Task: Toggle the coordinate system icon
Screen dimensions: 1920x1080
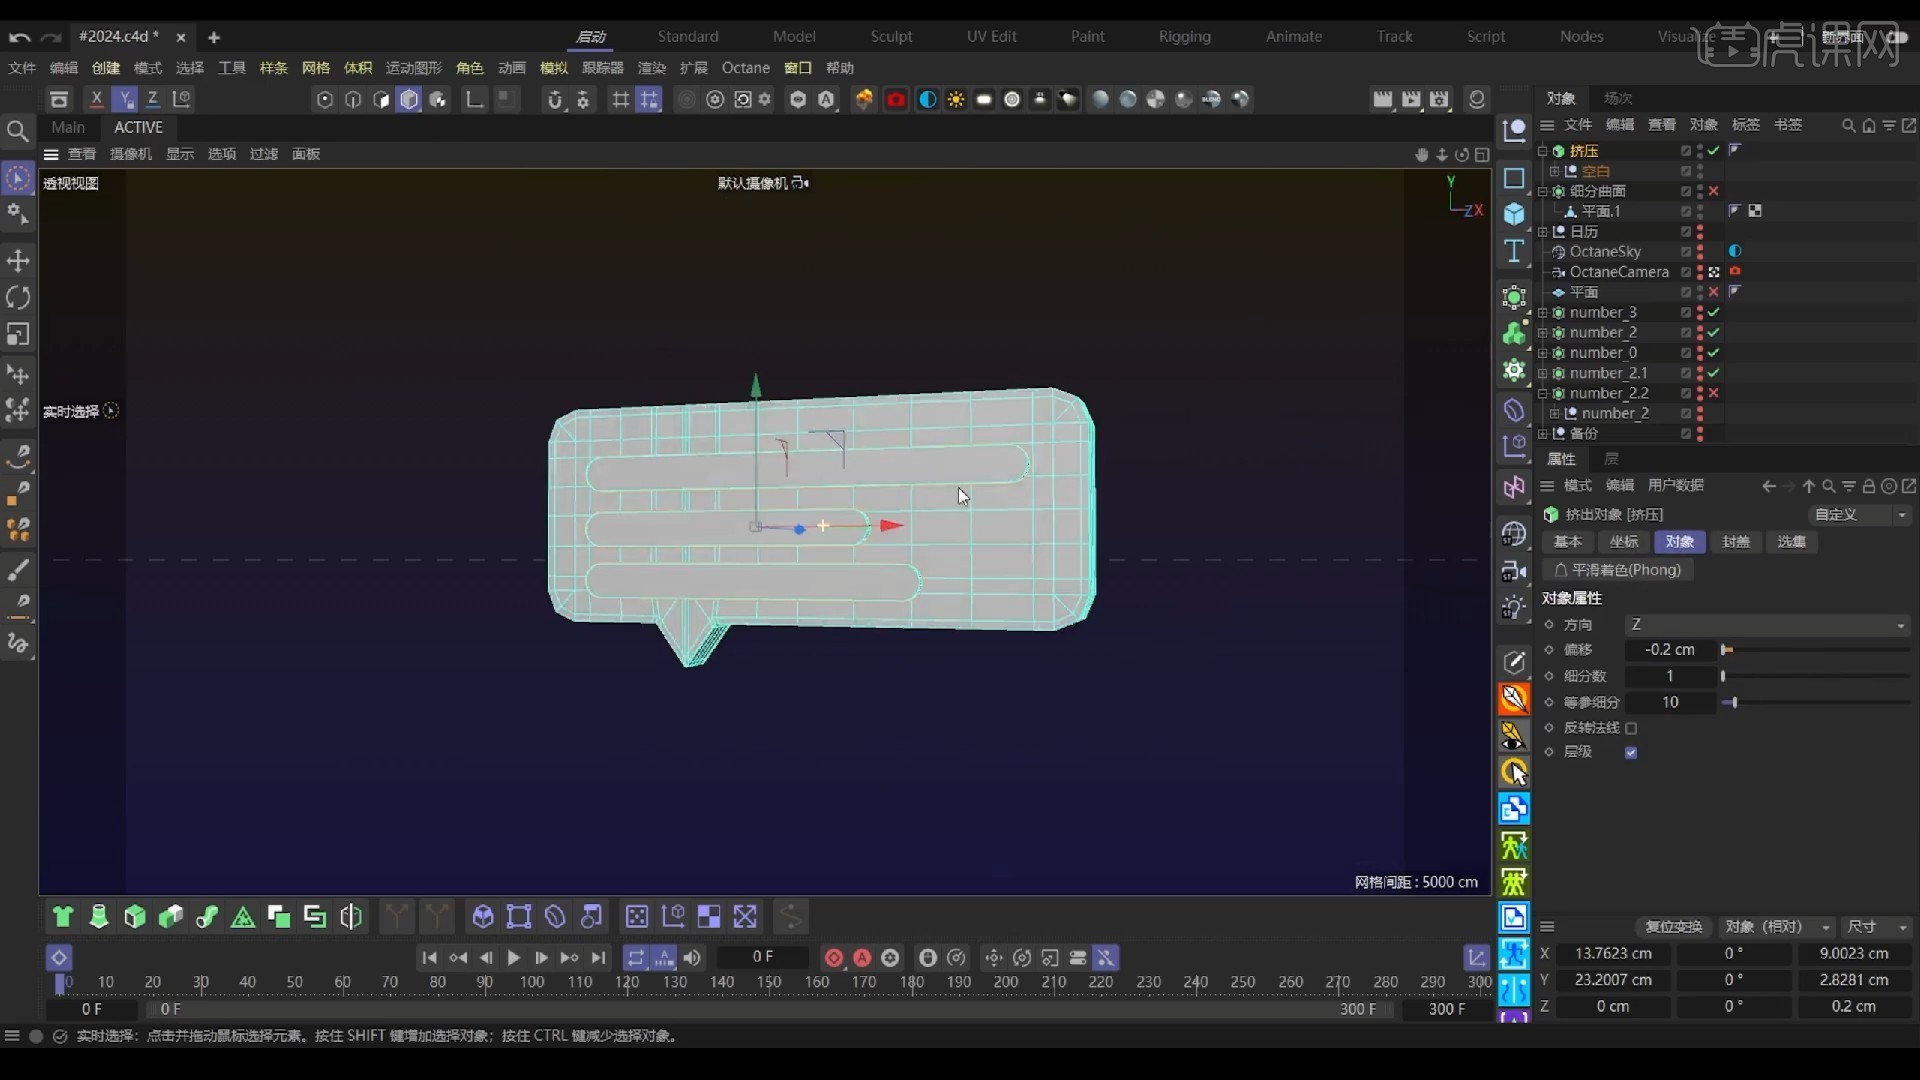Action: (x=181, y=99)
